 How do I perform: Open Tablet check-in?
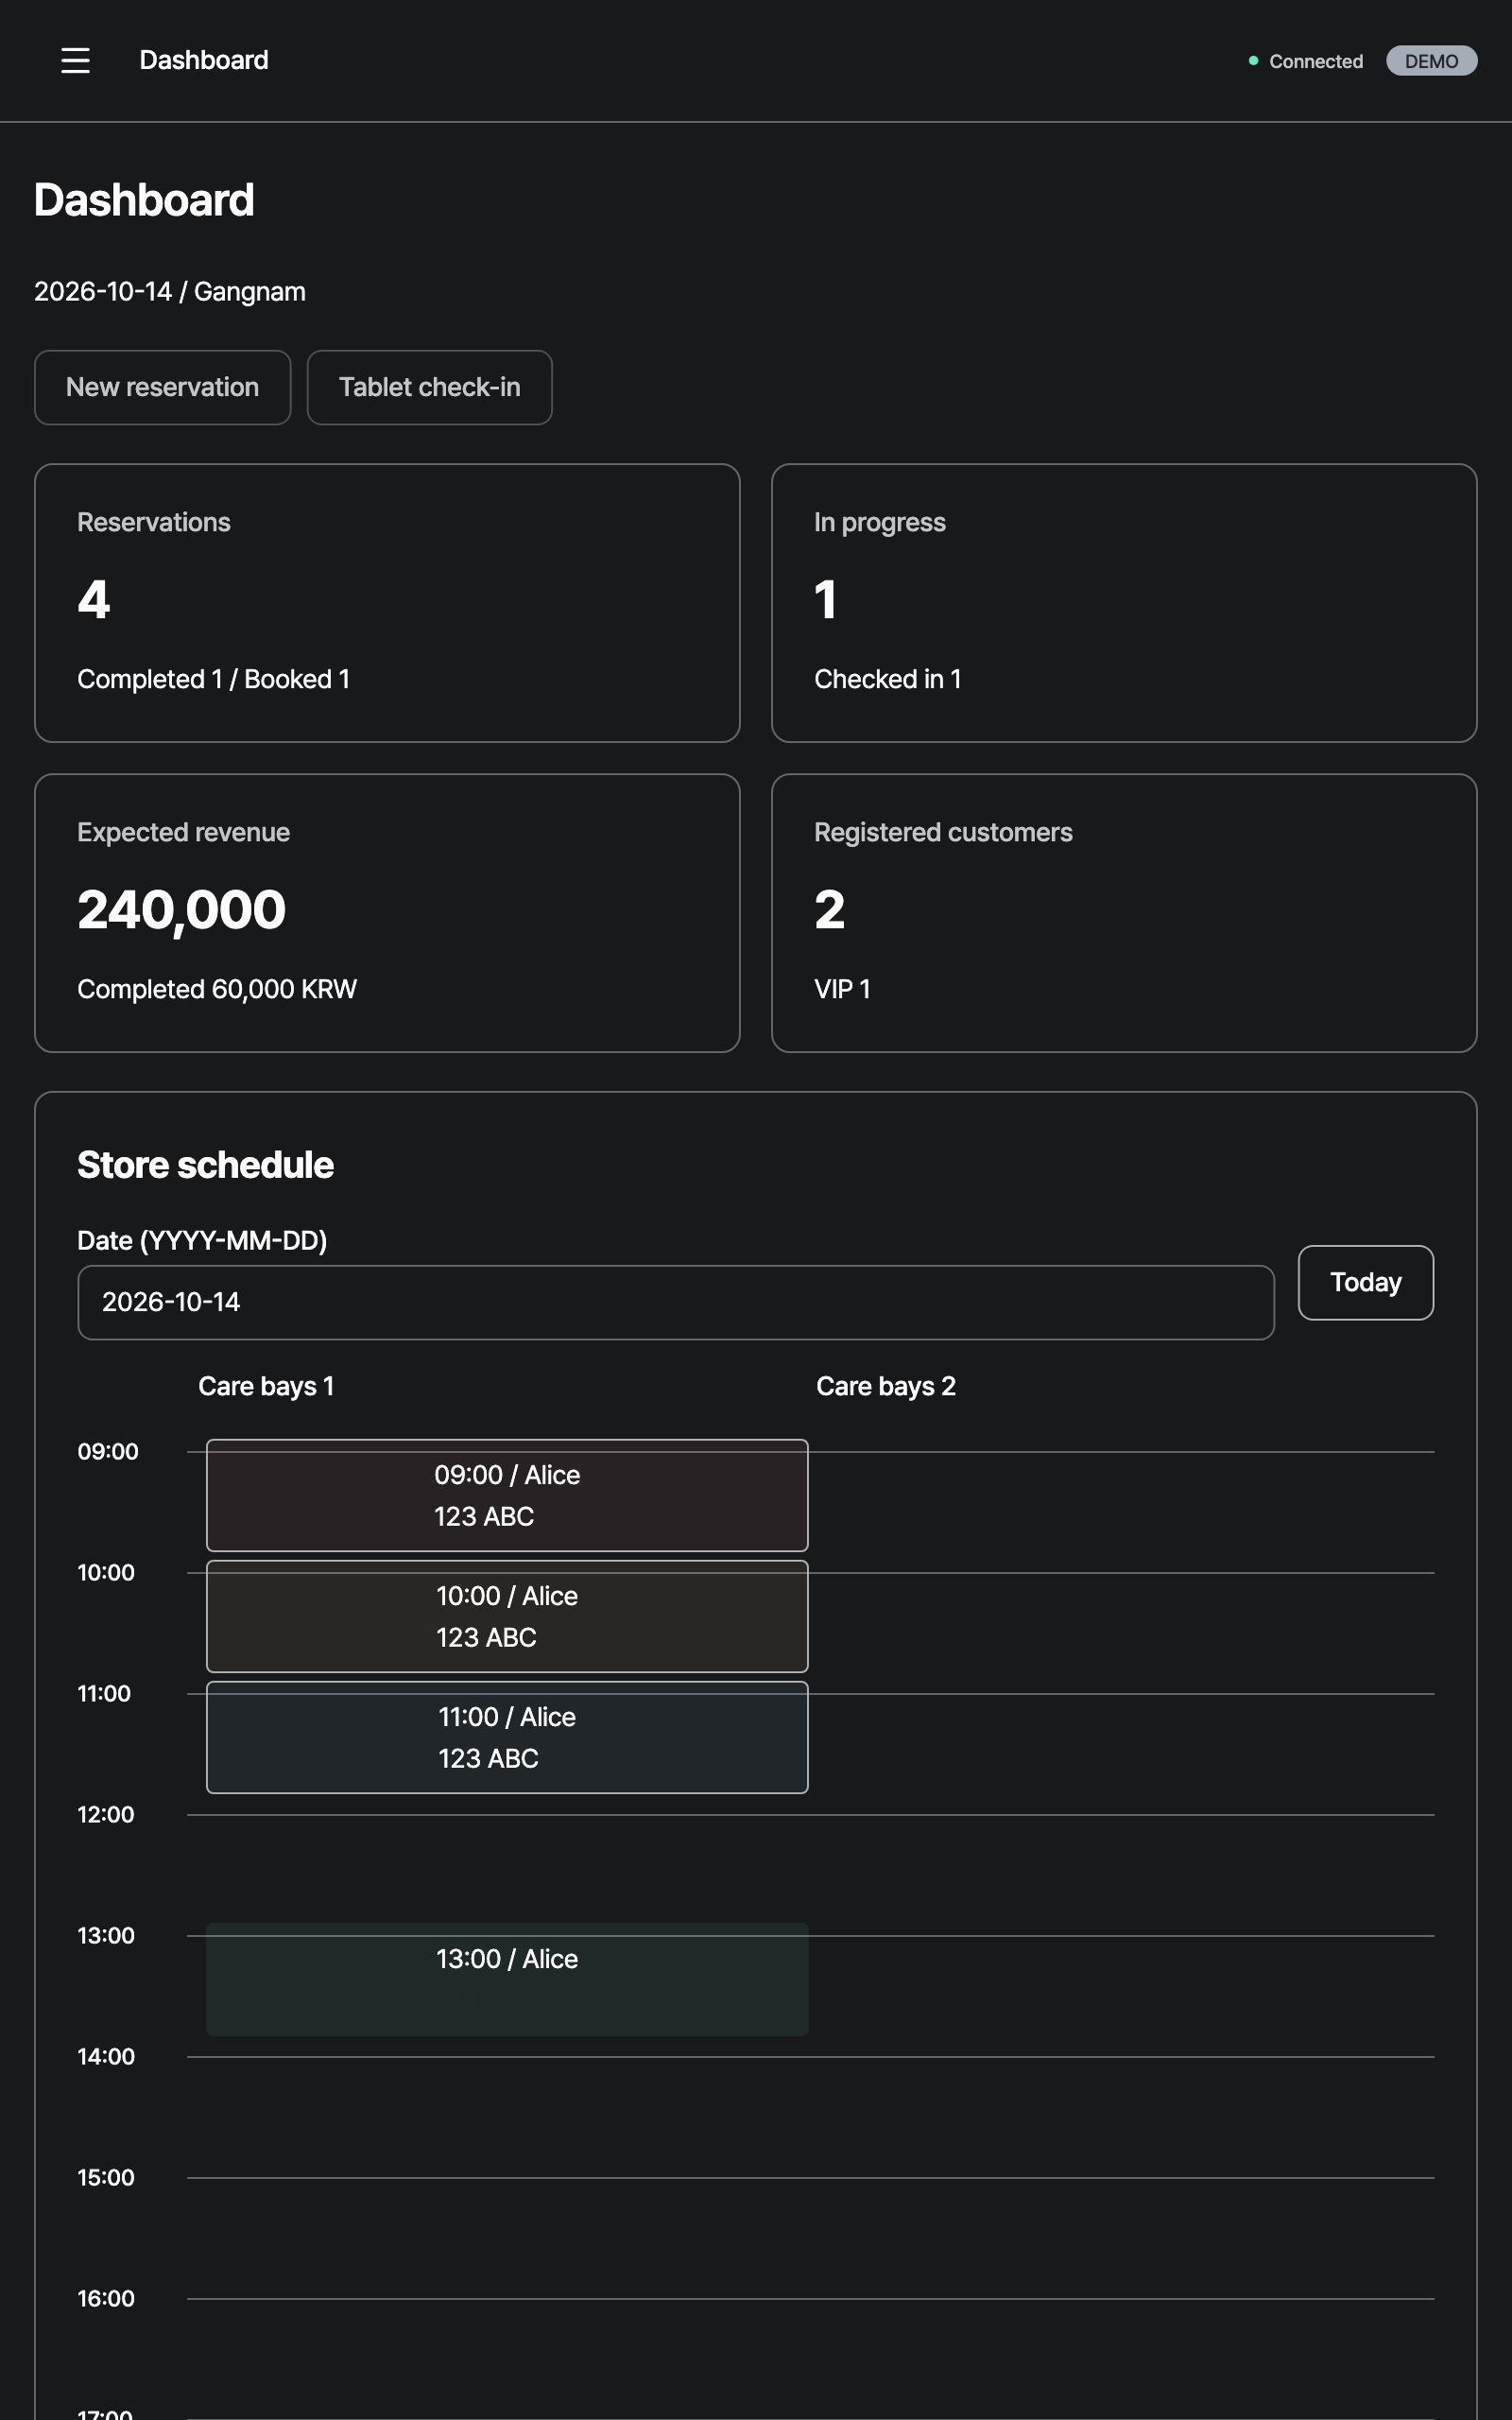click(429, 387)
